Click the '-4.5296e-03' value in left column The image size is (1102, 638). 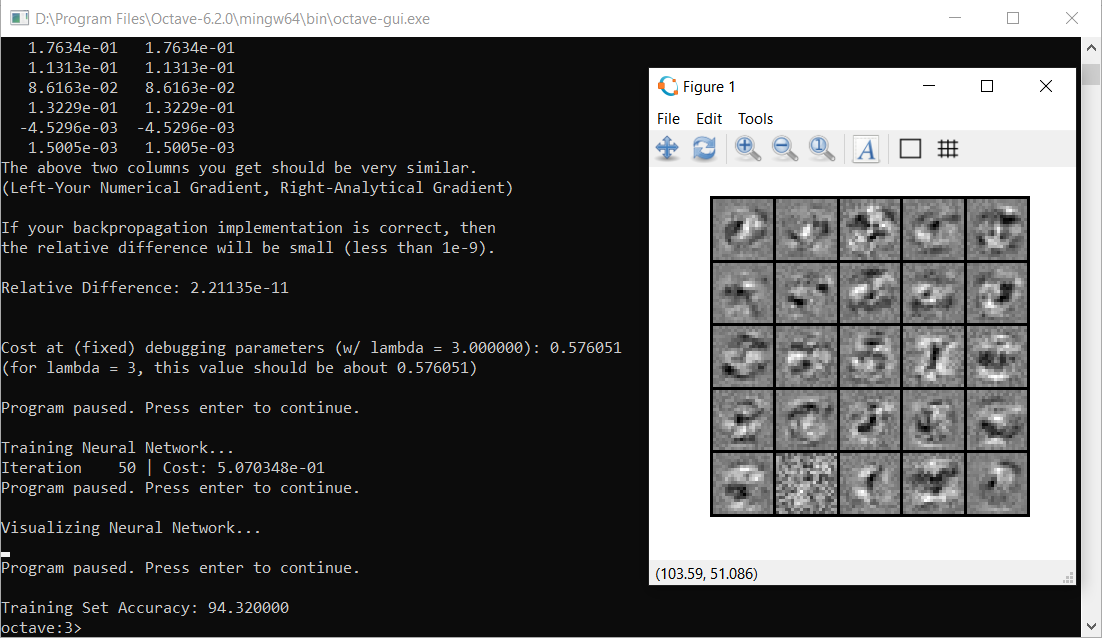coord(68,128)
